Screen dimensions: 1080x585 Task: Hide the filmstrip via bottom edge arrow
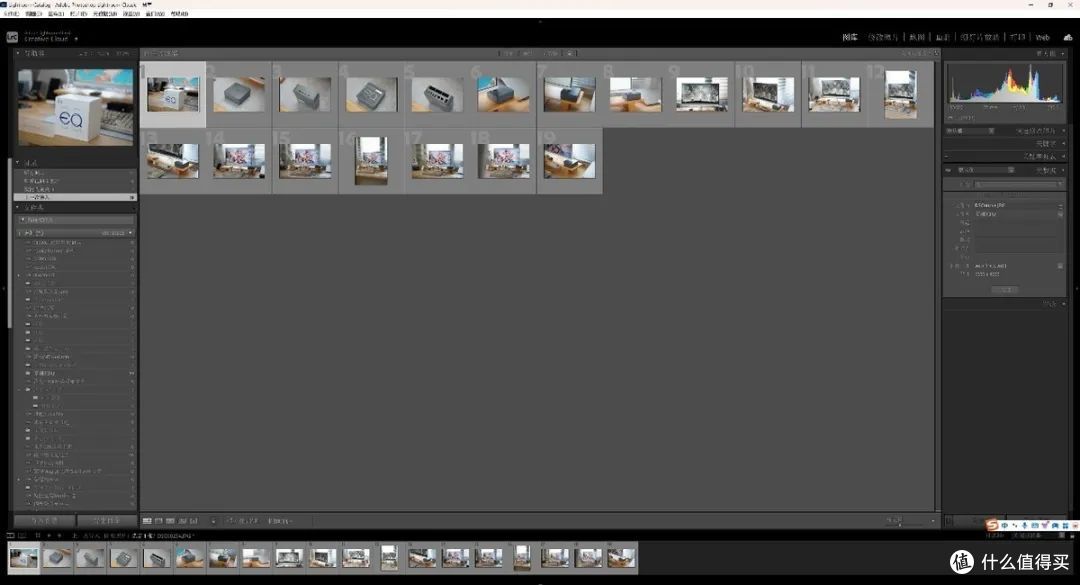click(x=540, y=582)
